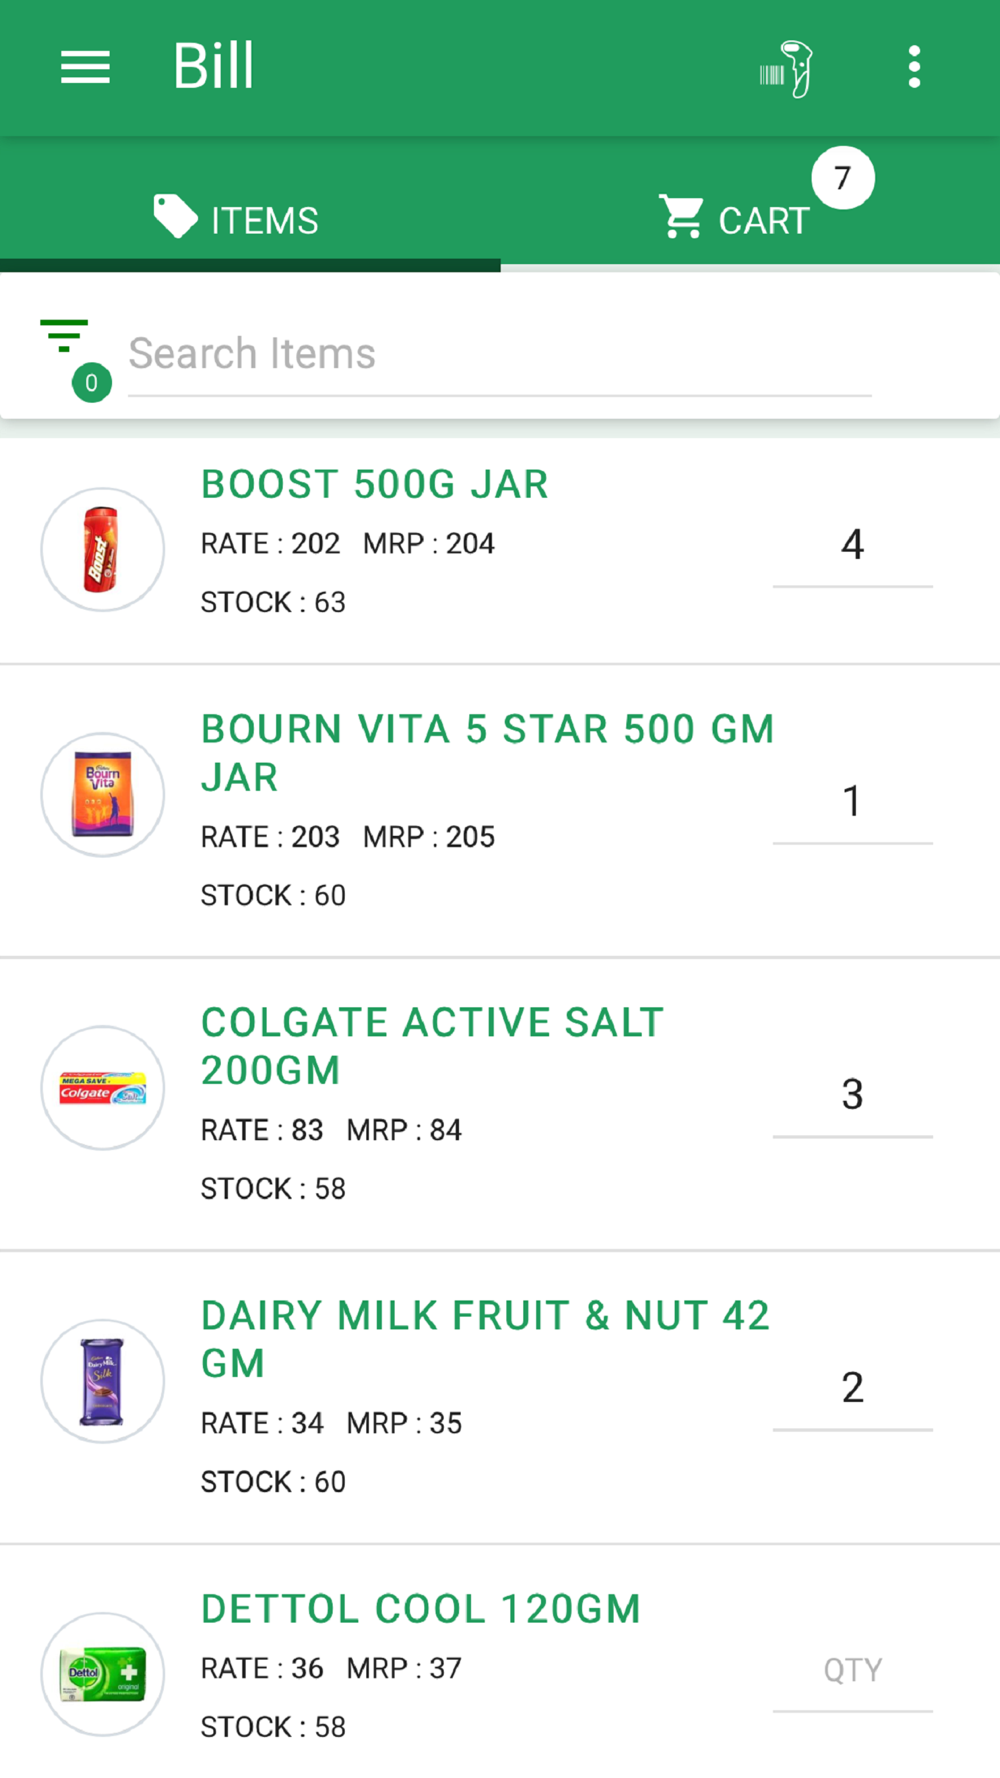This screenshot has height=1778, width=1000.
Task: Tap the Dettol soap product image
Action: point(102,1674)
